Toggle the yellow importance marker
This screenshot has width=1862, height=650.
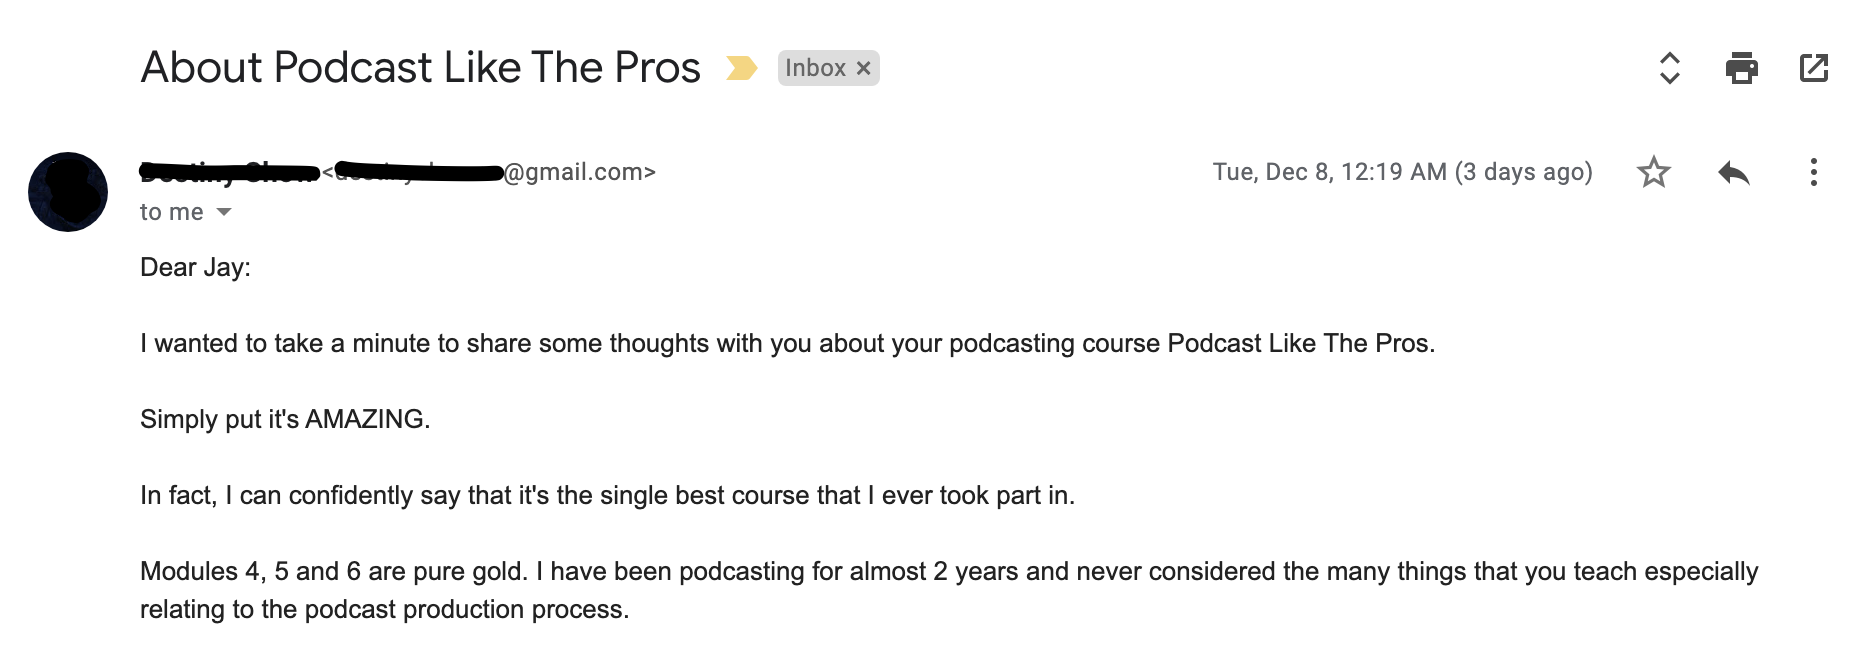(741, 68)
